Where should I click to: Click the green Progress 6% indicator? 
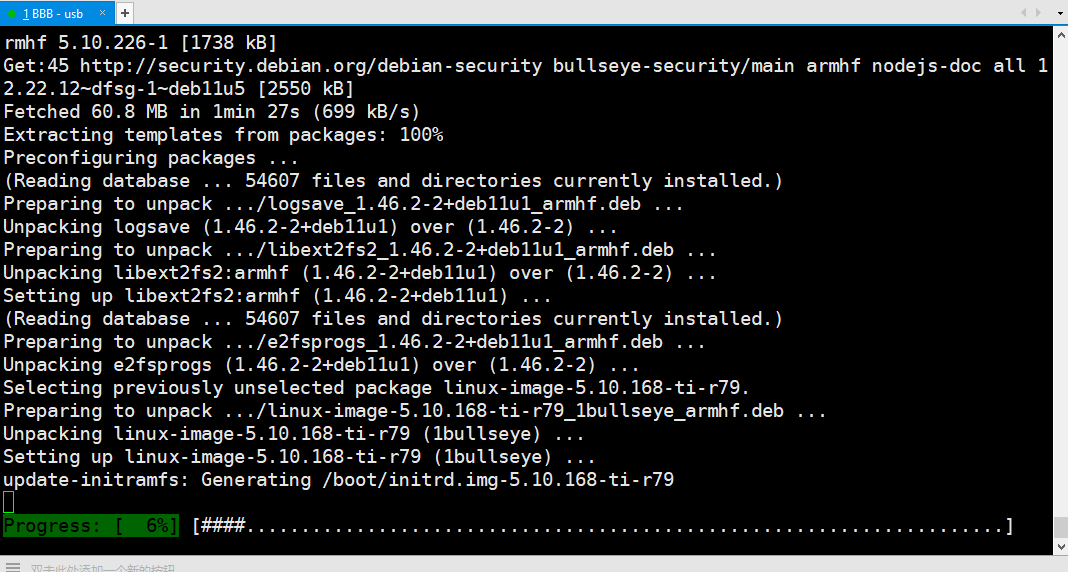(91, 526)
